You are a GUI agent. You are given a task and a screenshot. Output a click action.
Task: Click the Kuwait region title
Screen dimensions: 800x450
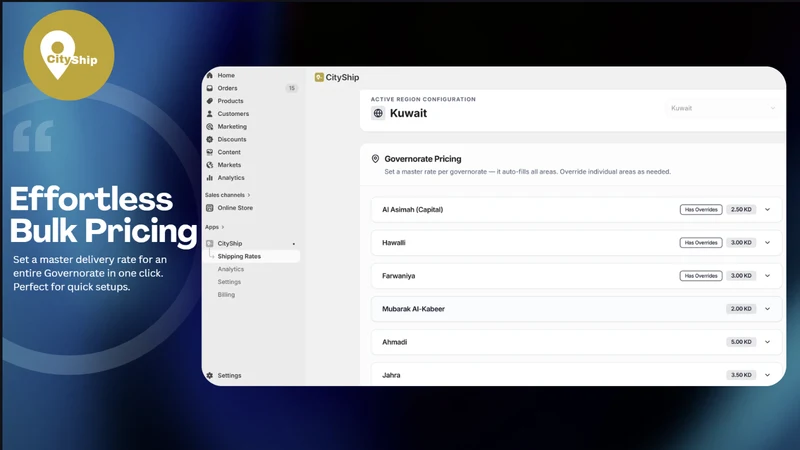pyautogui.click(x=408, y=113)
